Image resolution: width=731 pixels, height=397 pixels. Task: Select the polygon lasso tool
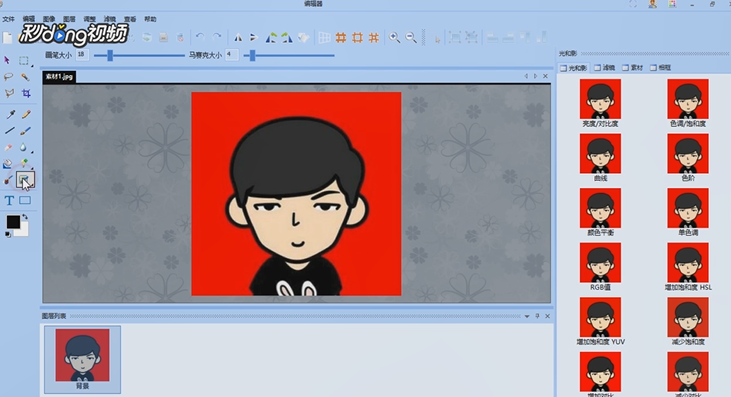tap(8, 93)
